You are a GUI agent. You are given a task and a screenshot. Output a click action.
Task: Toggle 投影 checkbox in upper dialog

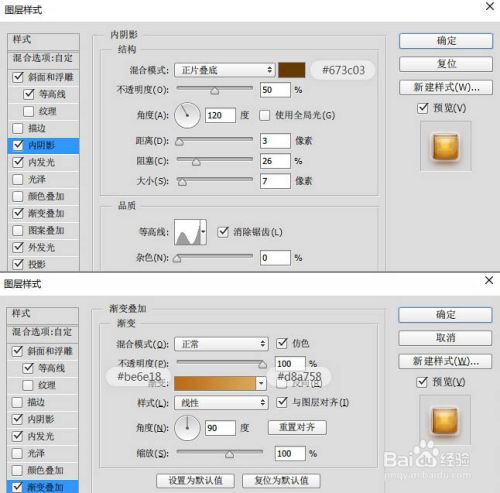click(18, 264)
